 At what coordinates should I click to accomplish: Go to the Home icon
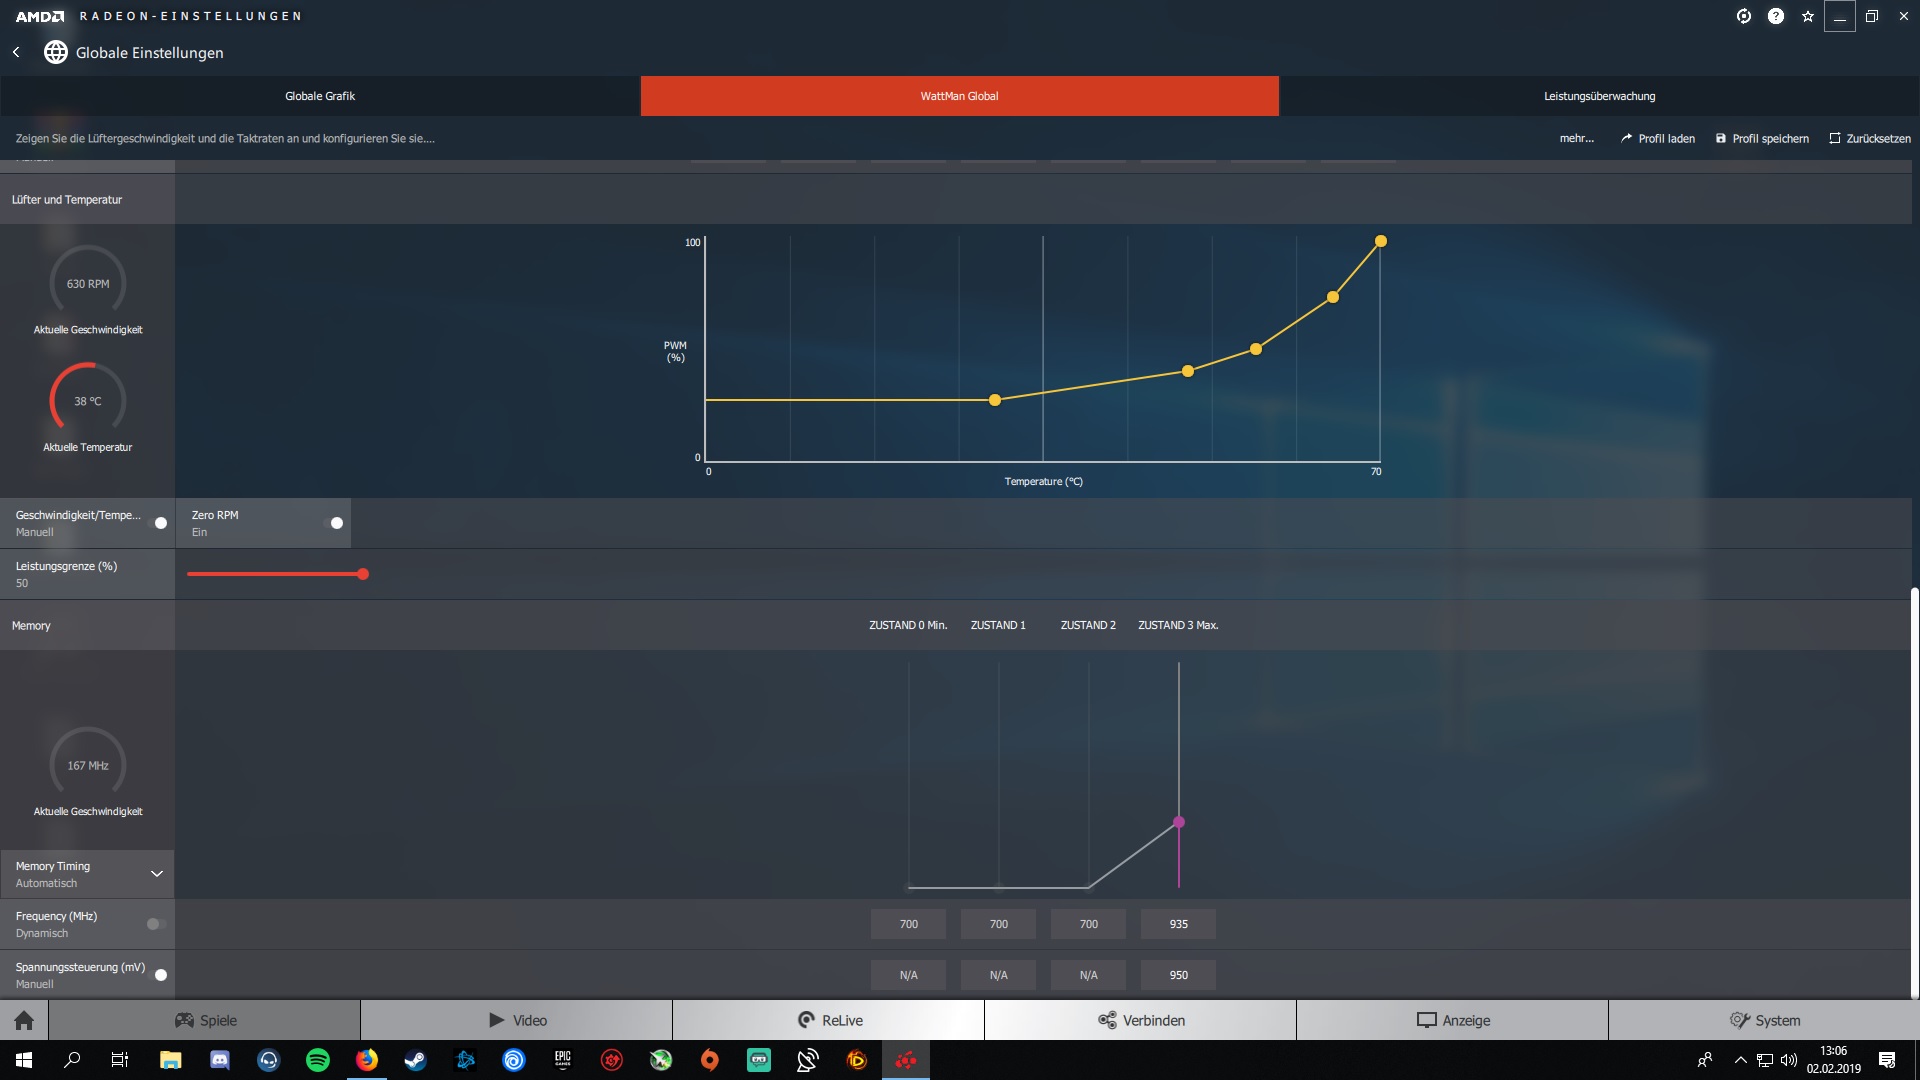24,1020
